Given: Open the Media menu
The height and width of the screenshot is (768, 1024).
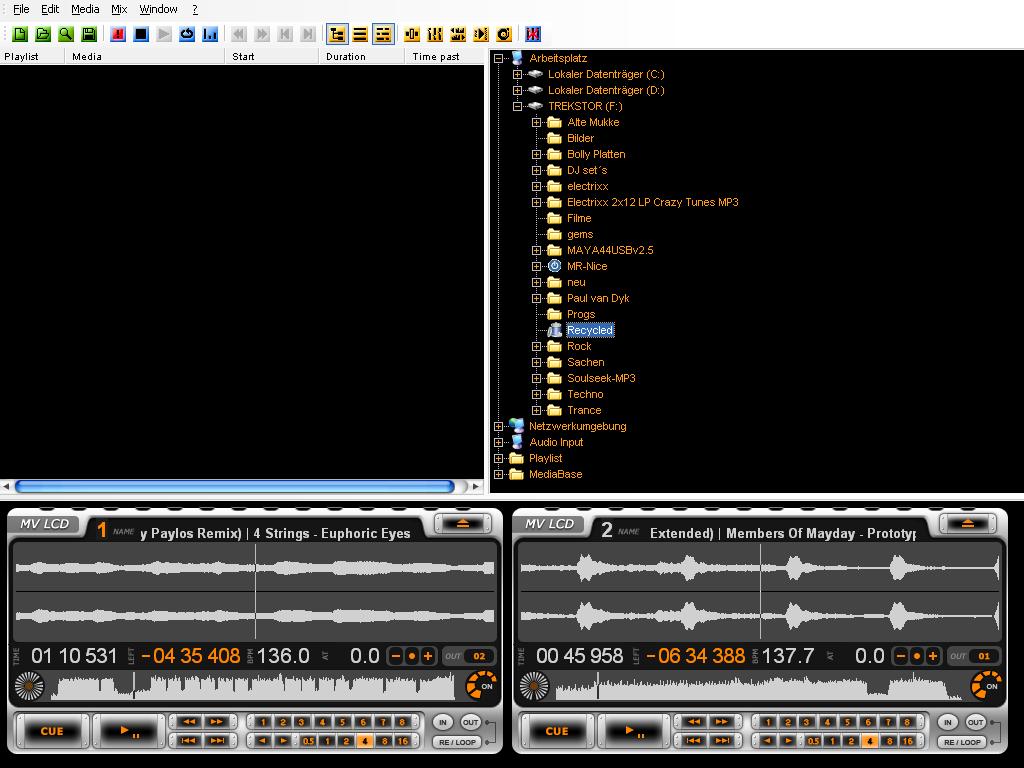Looking at the screenshot, I should 85,9.
